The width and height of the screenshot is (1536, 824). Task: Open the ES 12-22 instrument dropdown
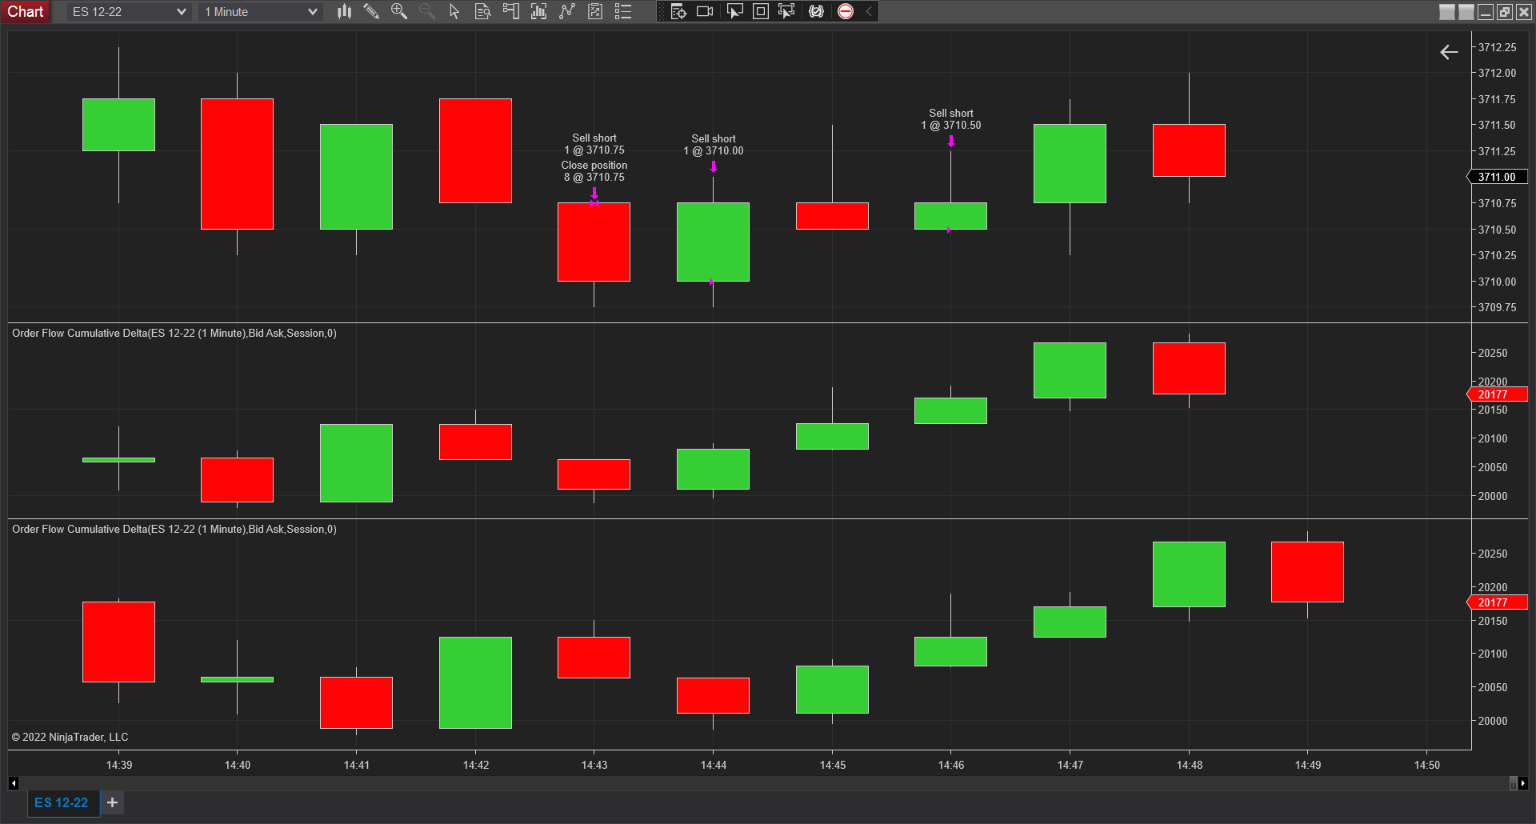point(129,12)
